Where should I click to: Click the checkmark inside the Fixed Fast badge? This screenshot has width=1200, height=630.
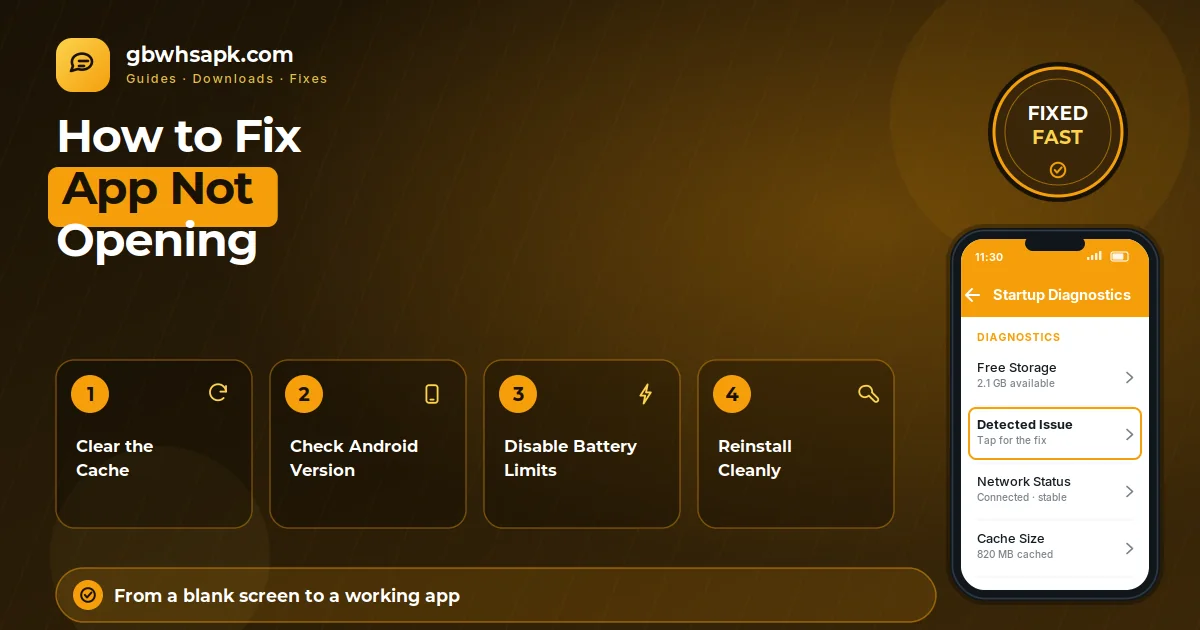[1058, 170]
